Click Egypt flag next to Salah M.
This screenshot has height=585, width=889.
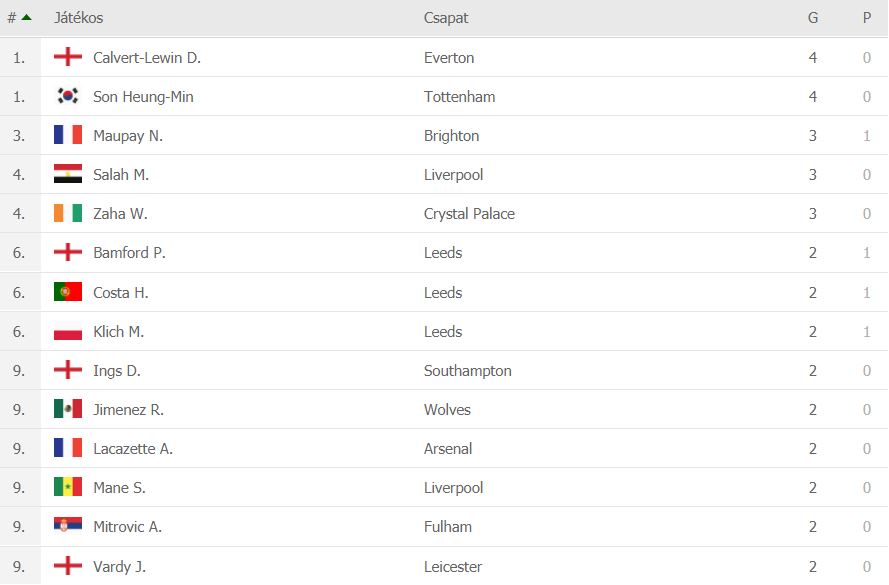[x=68, y=174]
